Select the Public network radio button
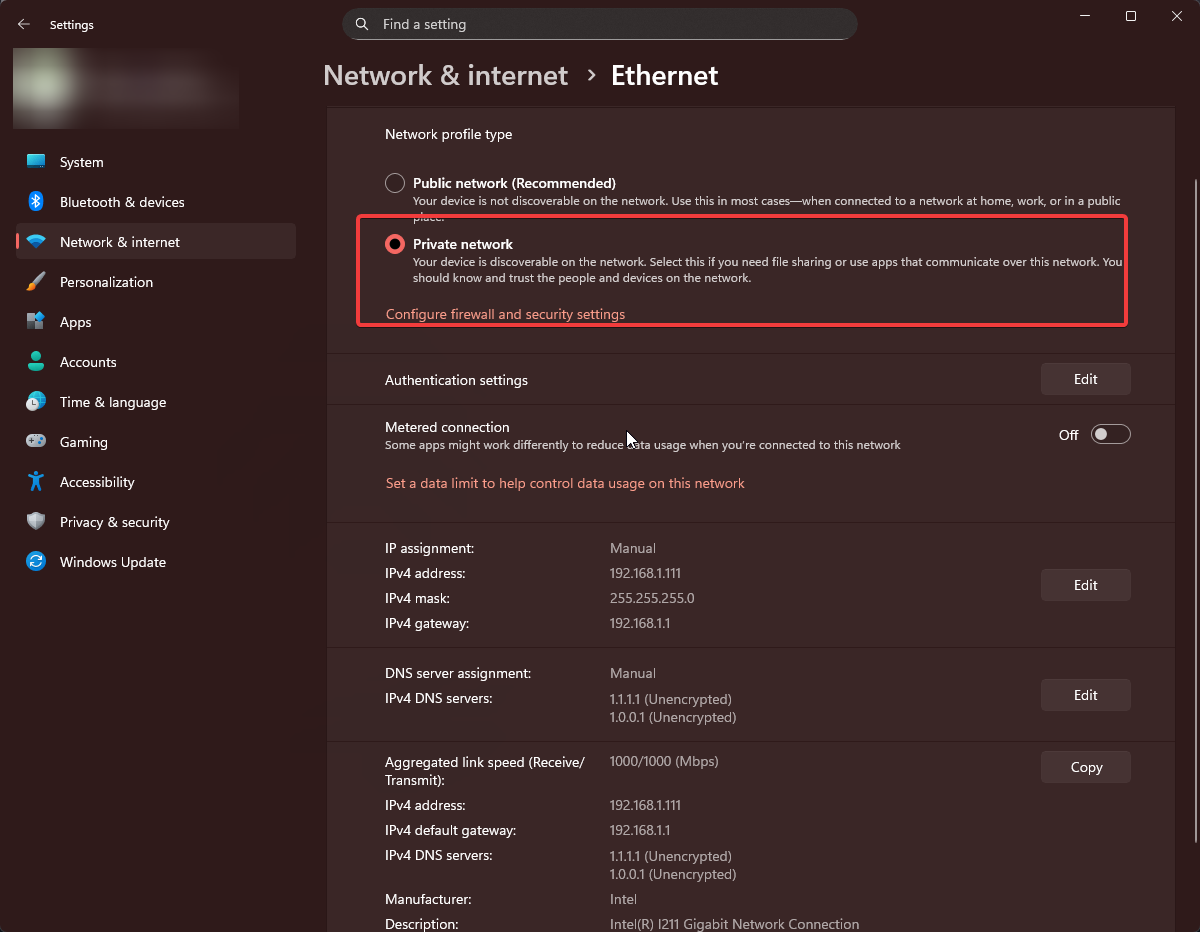 [x=394, y=183]
